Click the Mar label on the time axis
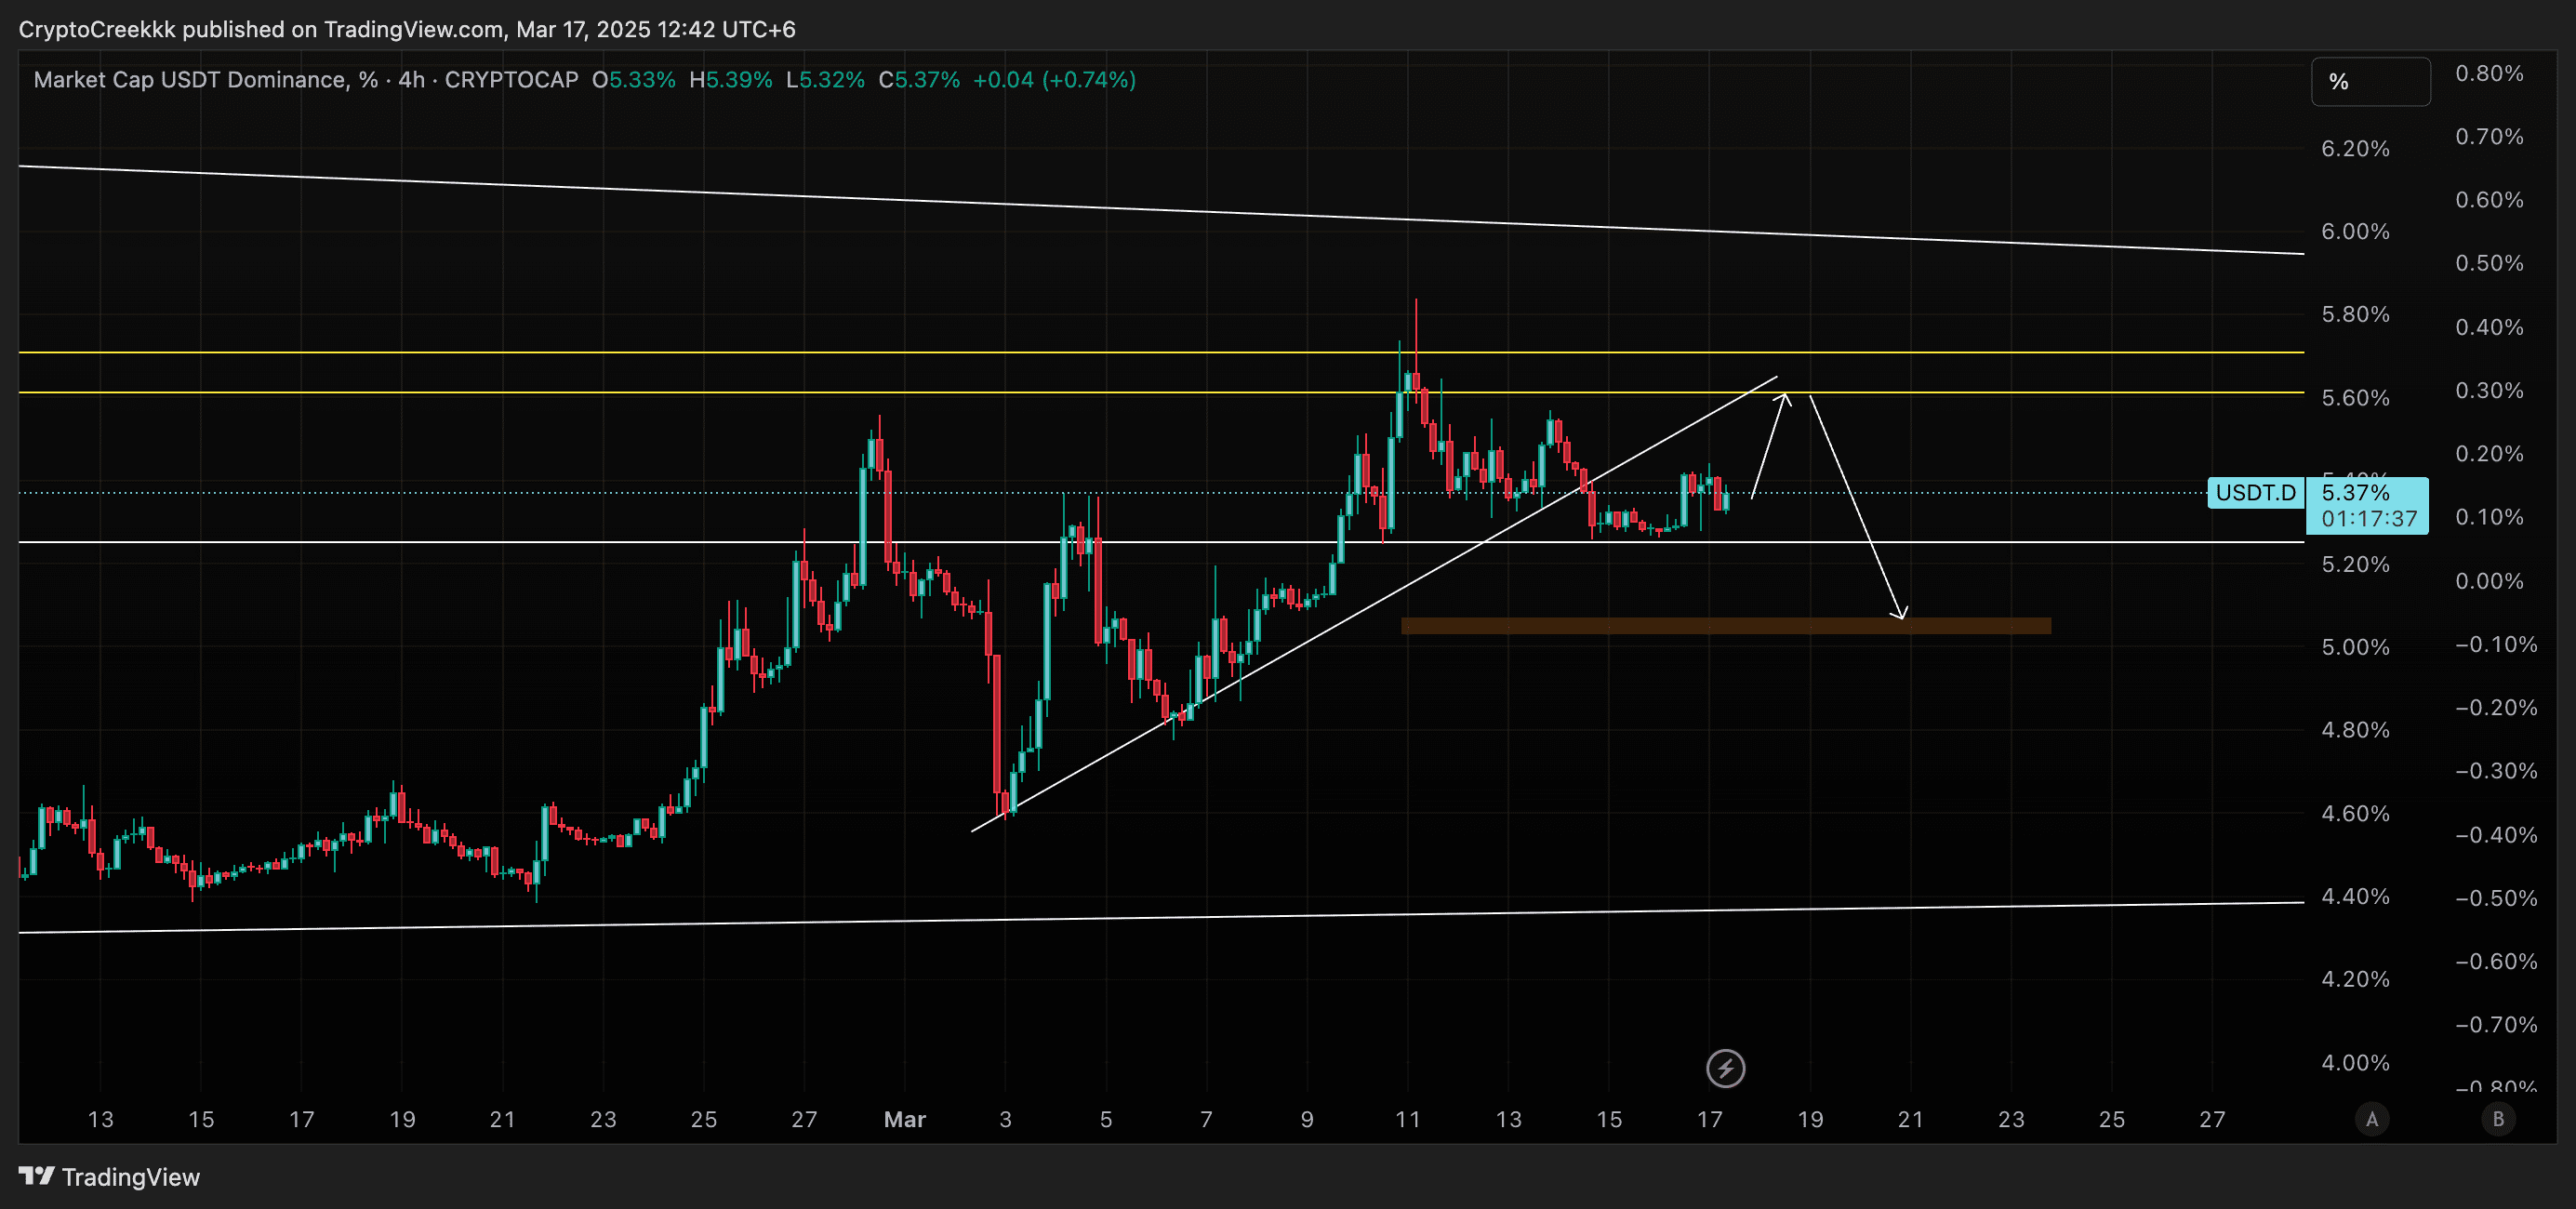2576x1209 pixels. 904,1119
